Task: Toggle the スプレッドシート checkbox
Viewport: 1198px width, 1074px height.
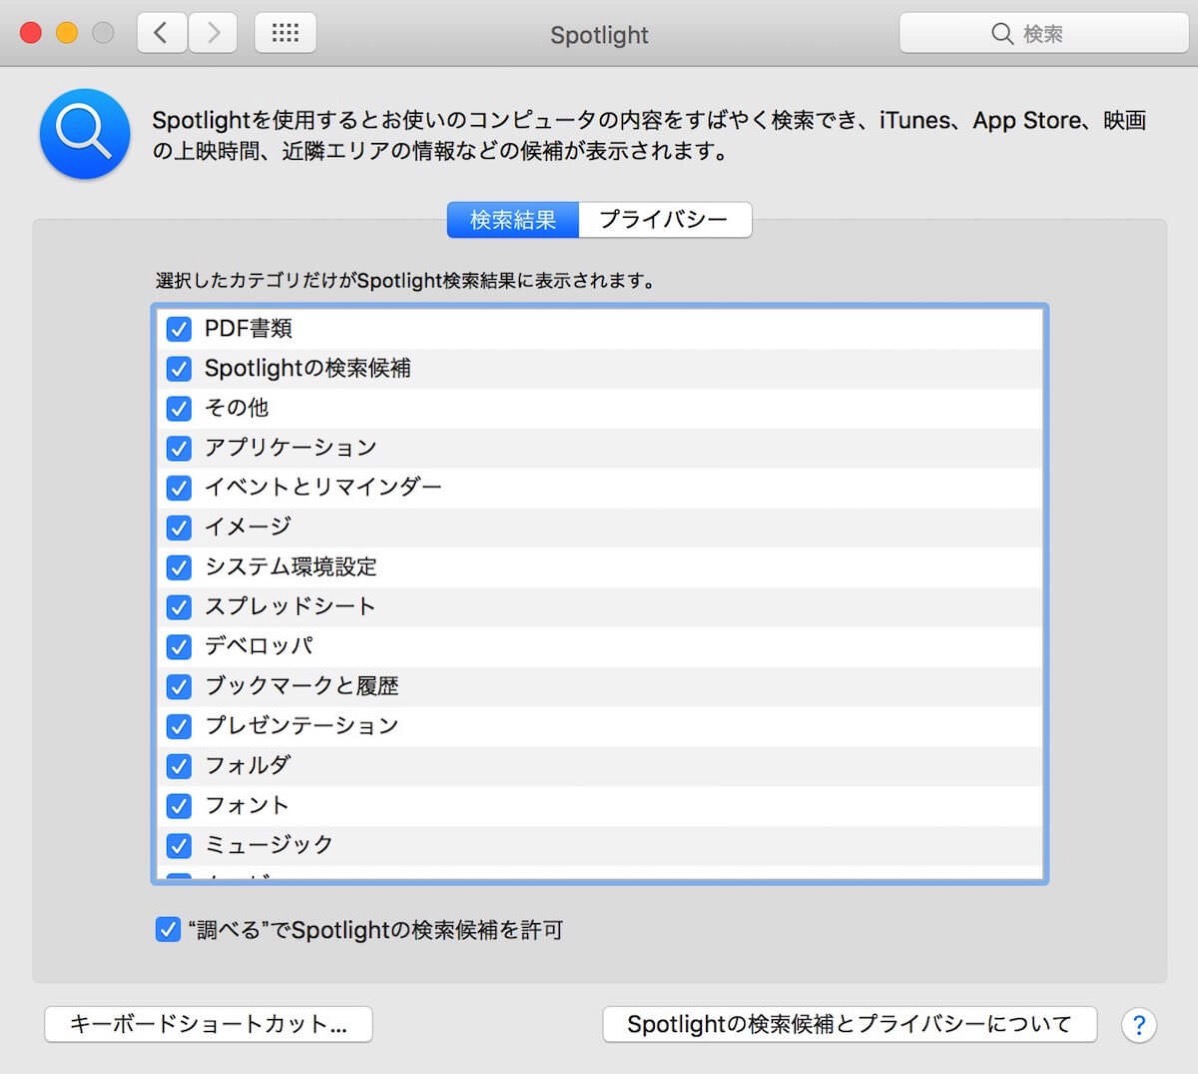Action: tap(179, 607)
